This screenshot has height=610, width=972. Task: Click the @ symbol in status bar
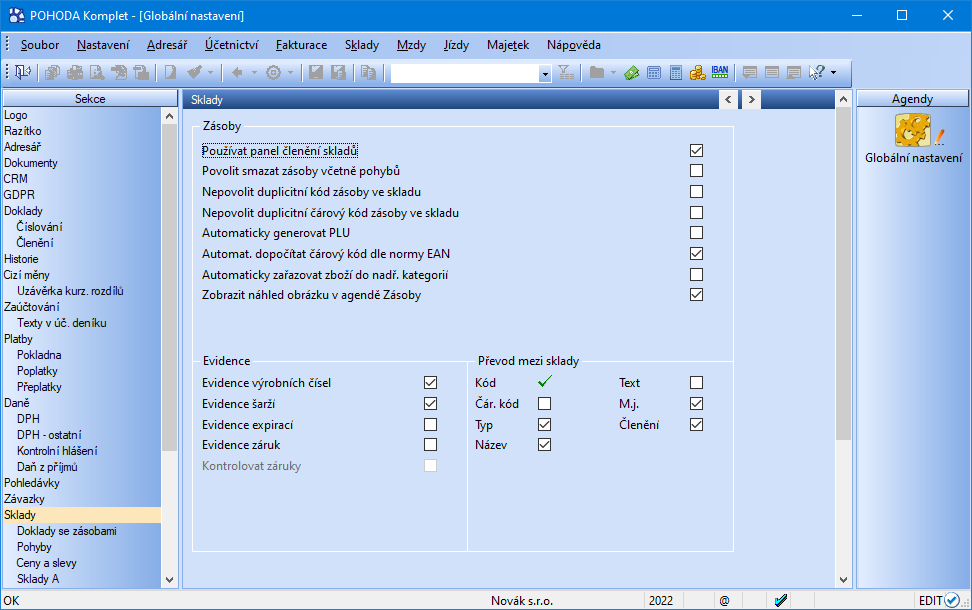click(x=724, y=600)
